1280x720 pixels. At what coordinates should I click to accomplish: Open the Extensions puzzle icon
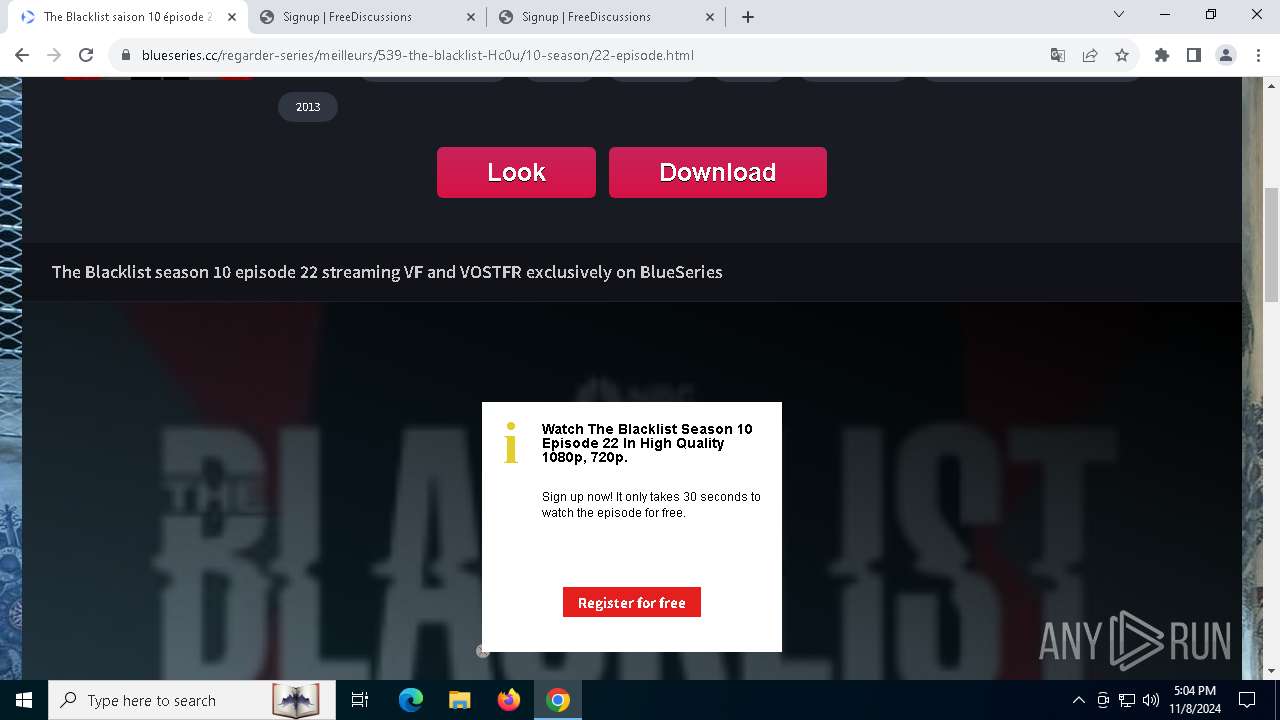pos(1162,55)
